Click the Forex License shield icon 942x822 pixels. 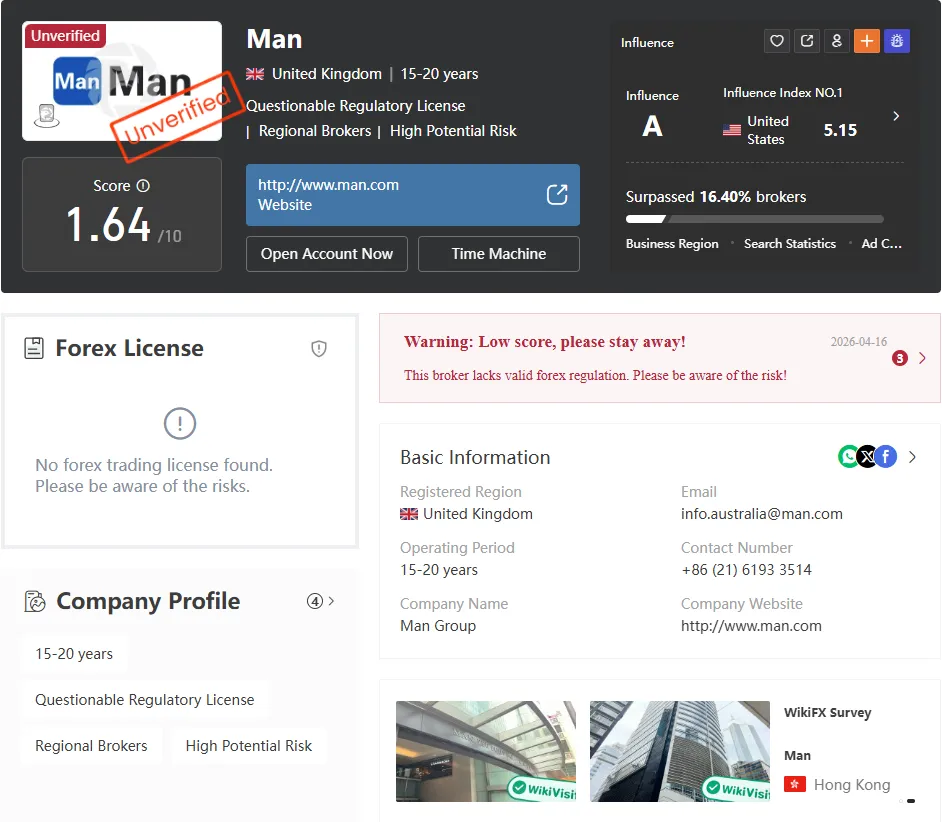319,349
